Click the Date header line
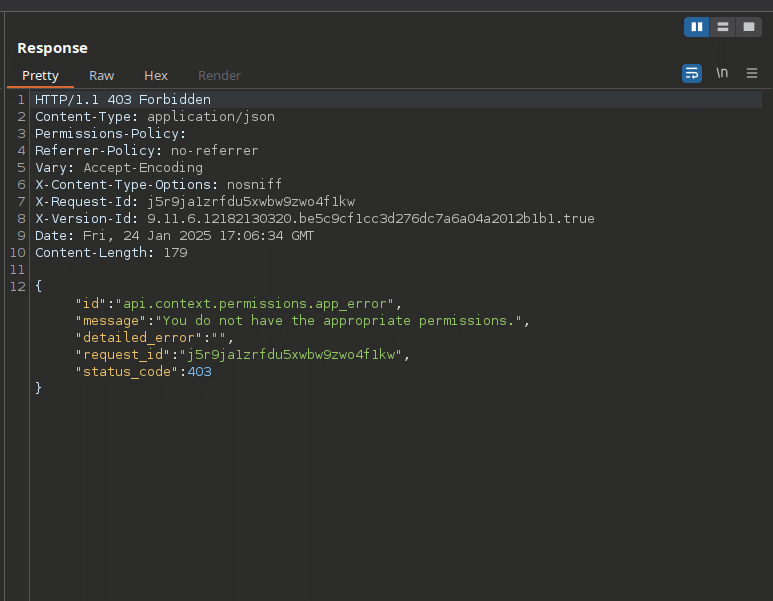The height and width of the screenshot is (601, 773). [174, 236]
